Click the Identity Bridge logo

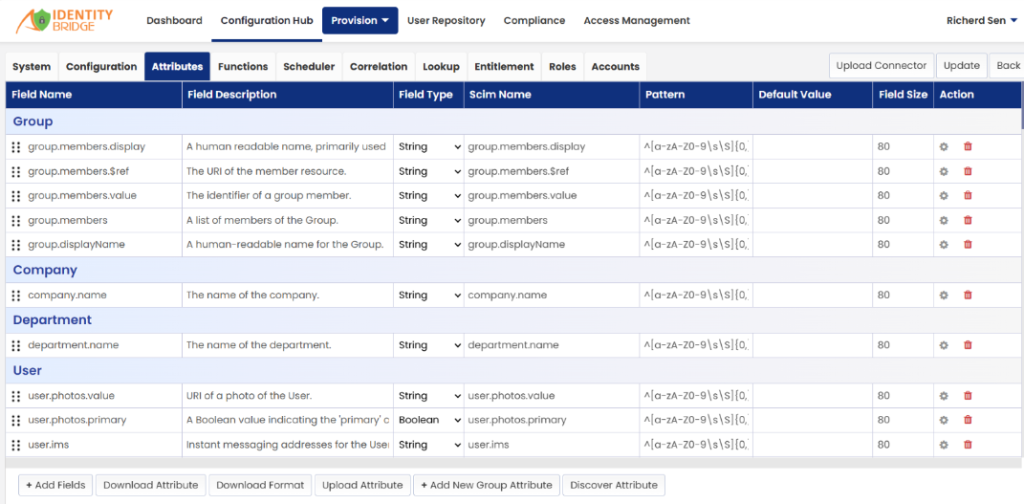(x=64, y=21)
